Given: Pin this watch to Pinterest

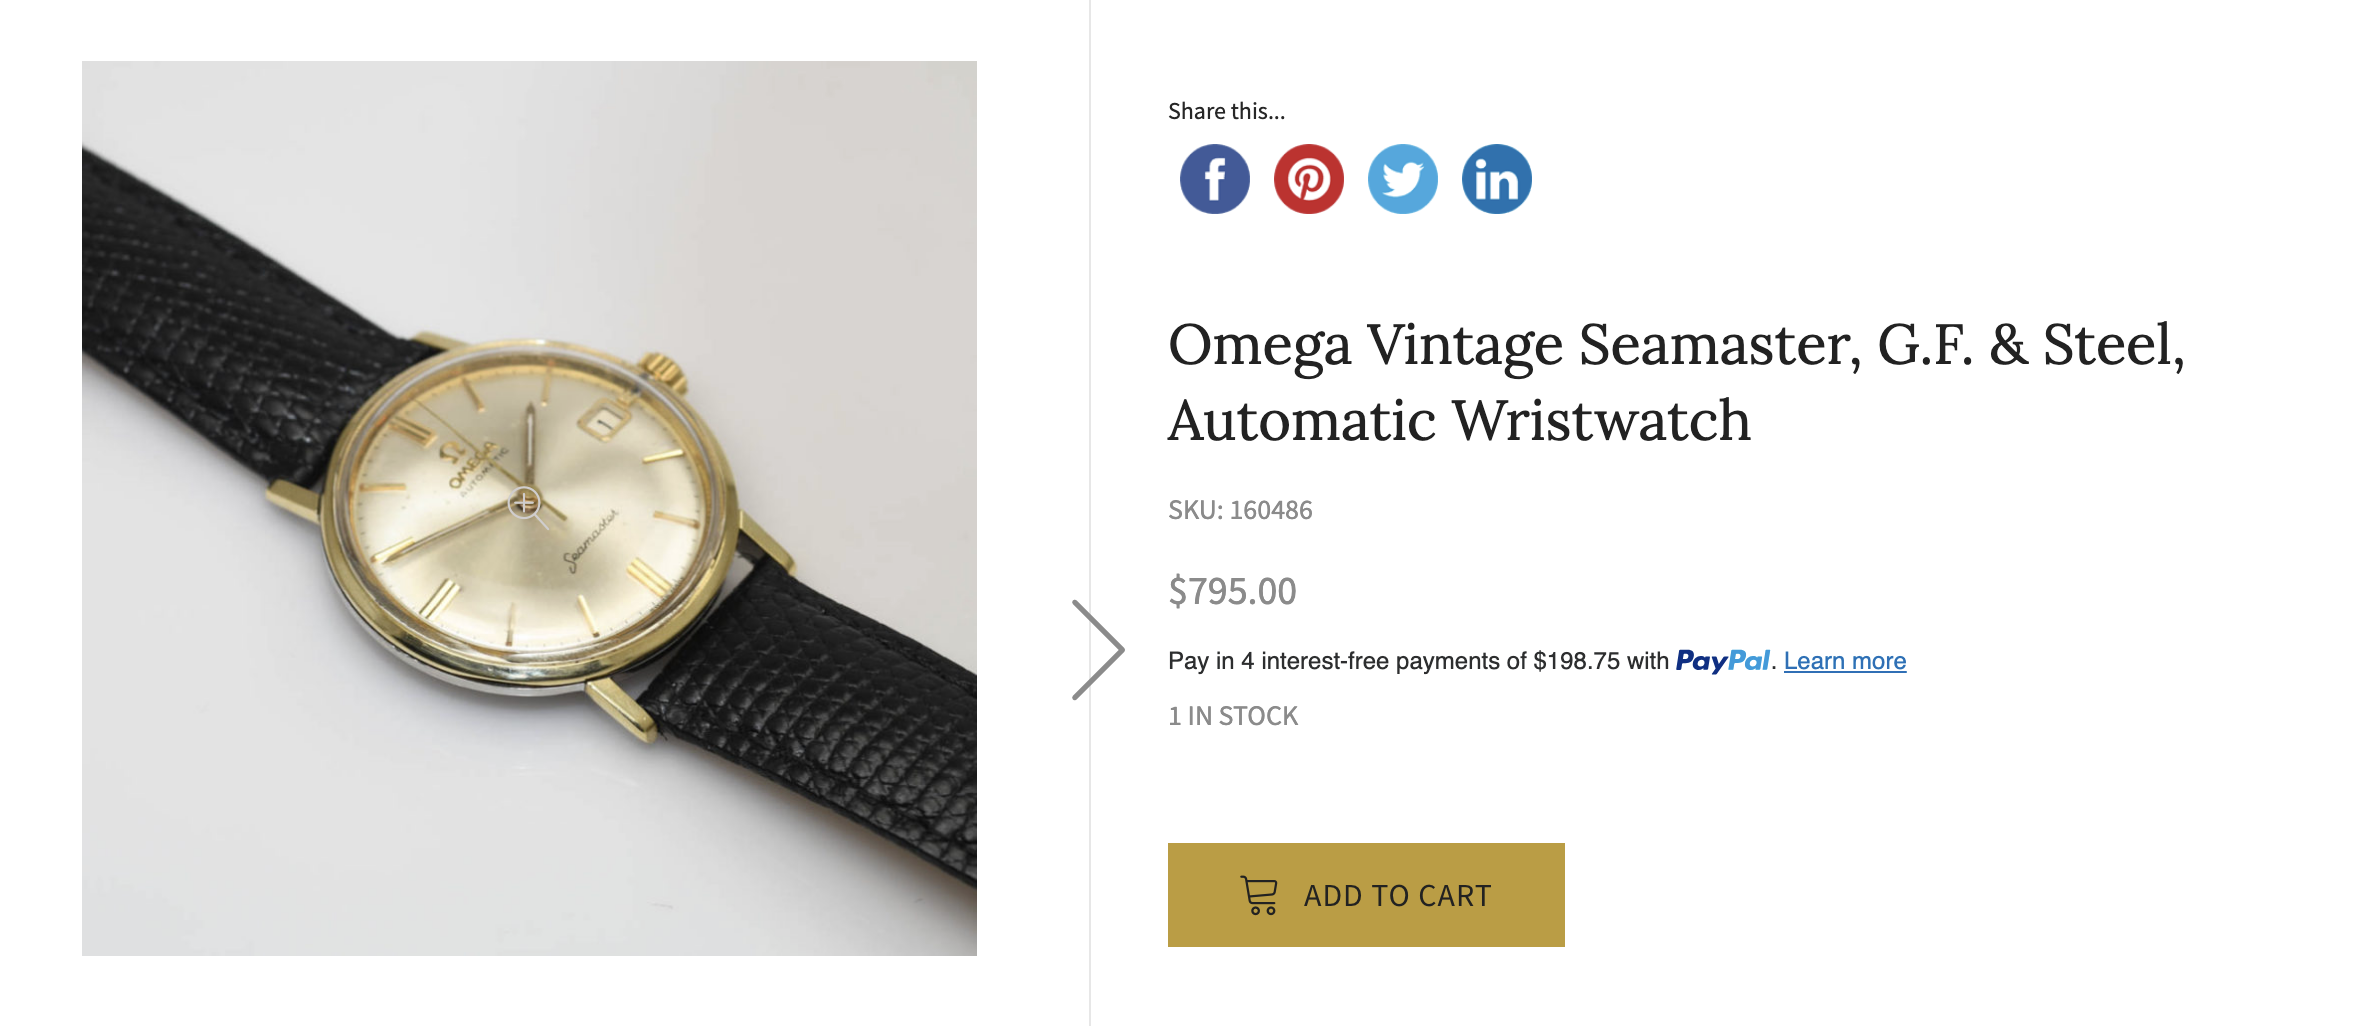Looking at the screenshot, I should [x=1308, y=180].
